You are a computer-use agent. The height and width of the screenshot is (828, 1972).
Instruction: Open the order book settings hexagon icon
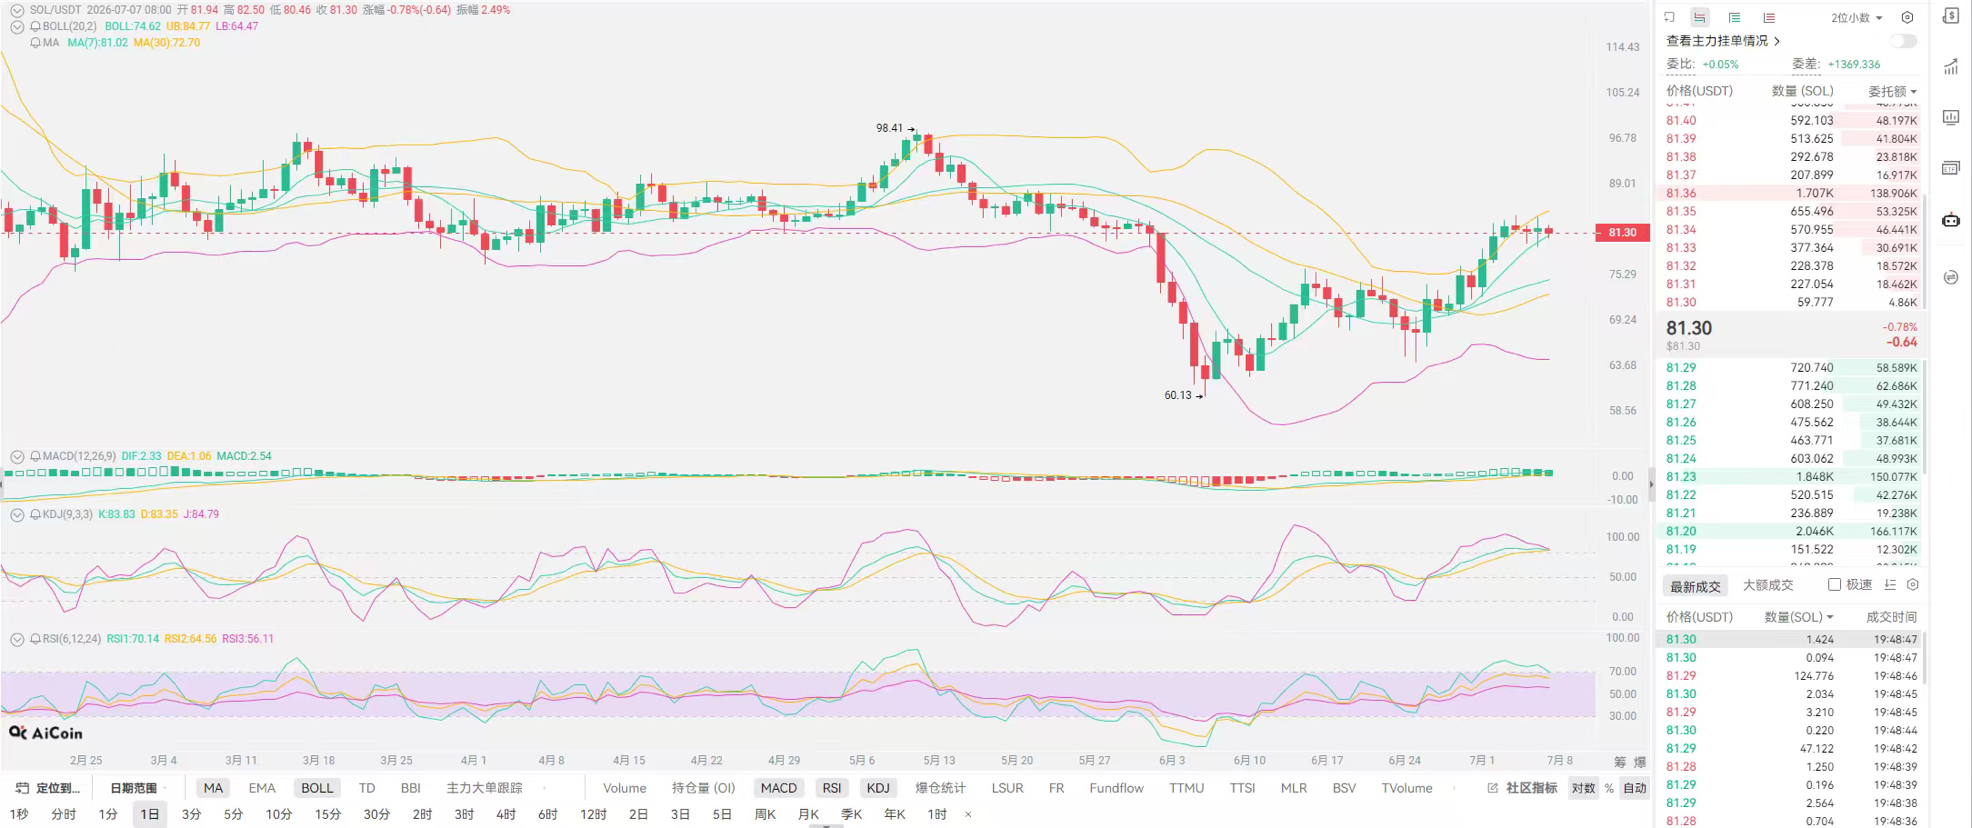pyautogui.click(x=1907, y=17)
